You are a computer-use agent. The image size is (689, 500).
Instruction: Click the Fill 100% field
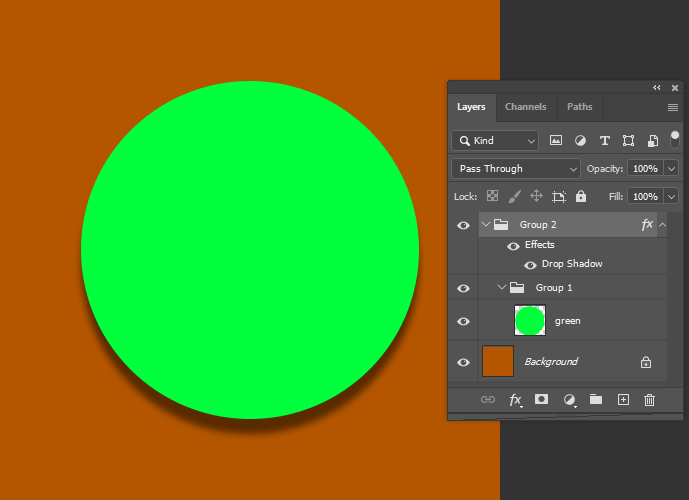(x=645, y=197)
